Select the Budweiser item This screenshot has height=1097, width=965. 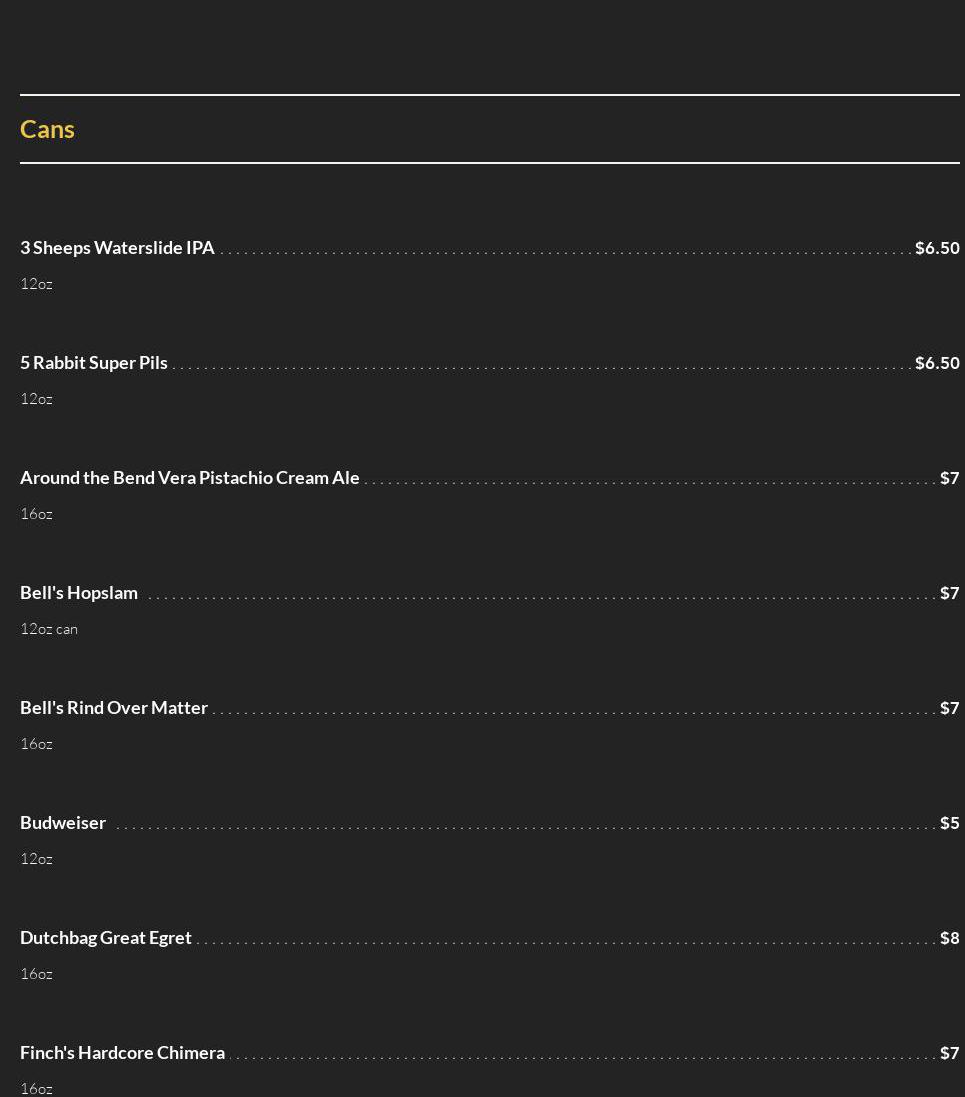click(63, 822)
